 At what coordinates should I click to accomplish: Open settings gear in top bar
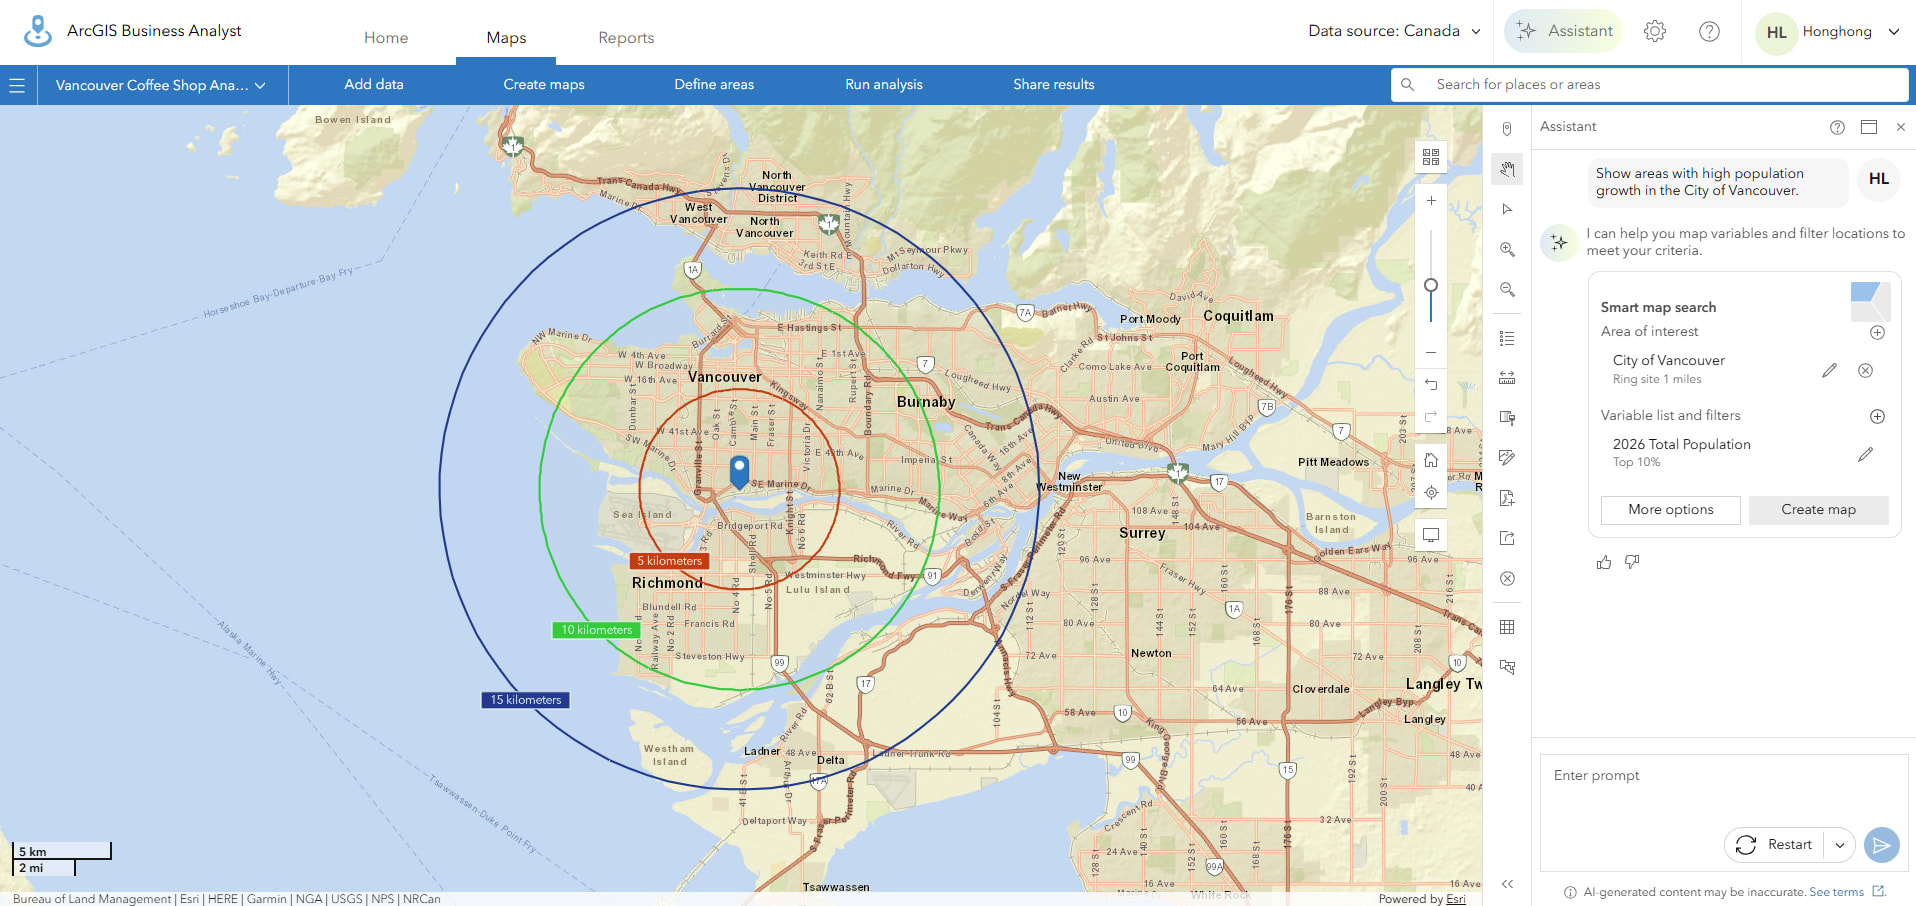pyautogui.click(x=1655, y=31)
